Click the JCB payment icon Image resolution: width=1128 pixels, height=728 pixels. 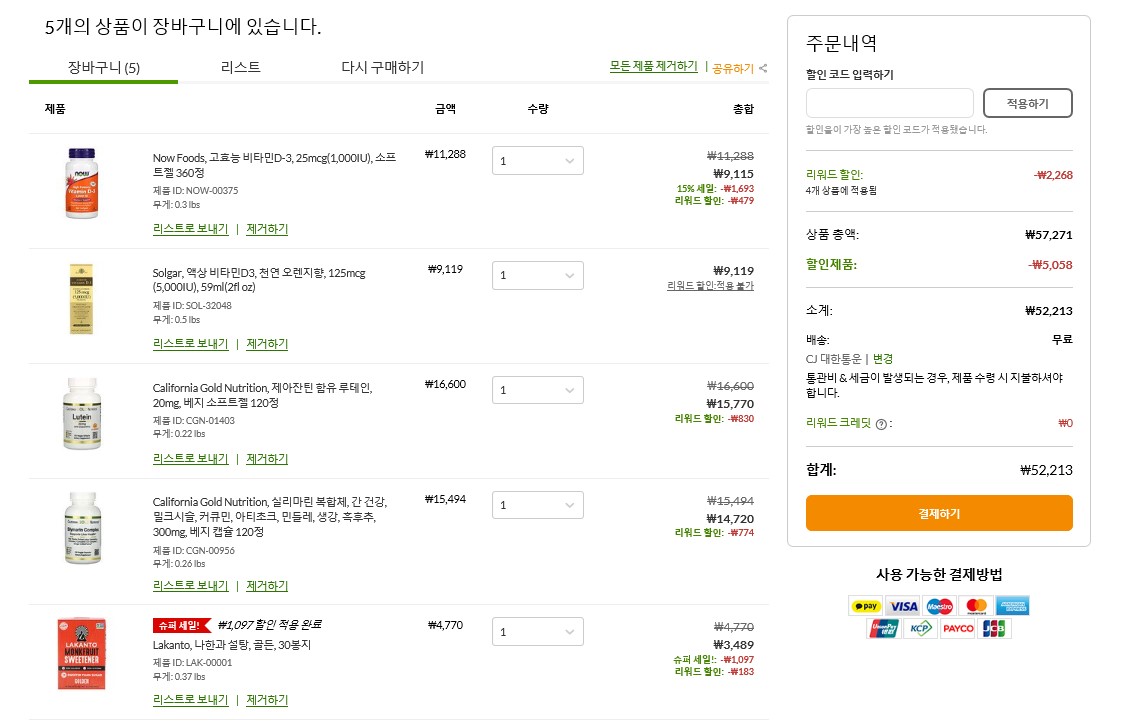[994, 628]
